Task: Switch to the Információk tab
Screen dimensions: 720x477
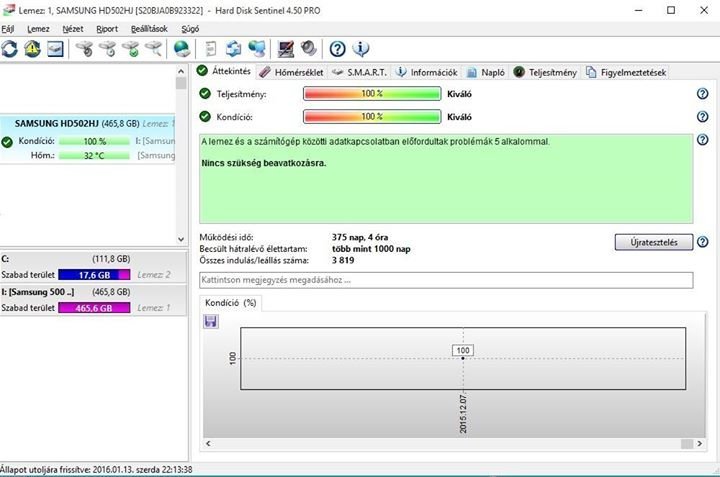Action: tap(428, 73)
